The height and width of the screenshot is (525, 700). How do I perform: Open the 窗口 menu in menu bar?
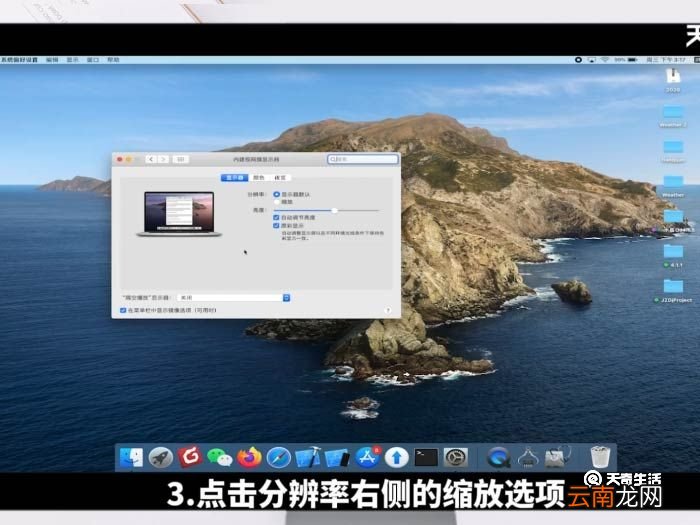[93, 60]
